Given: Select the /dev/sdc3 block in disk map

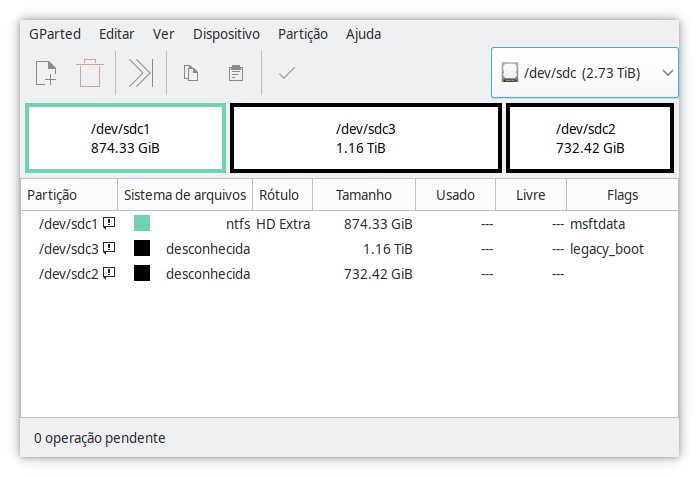Looking at the screenshot, I should 366,138.
